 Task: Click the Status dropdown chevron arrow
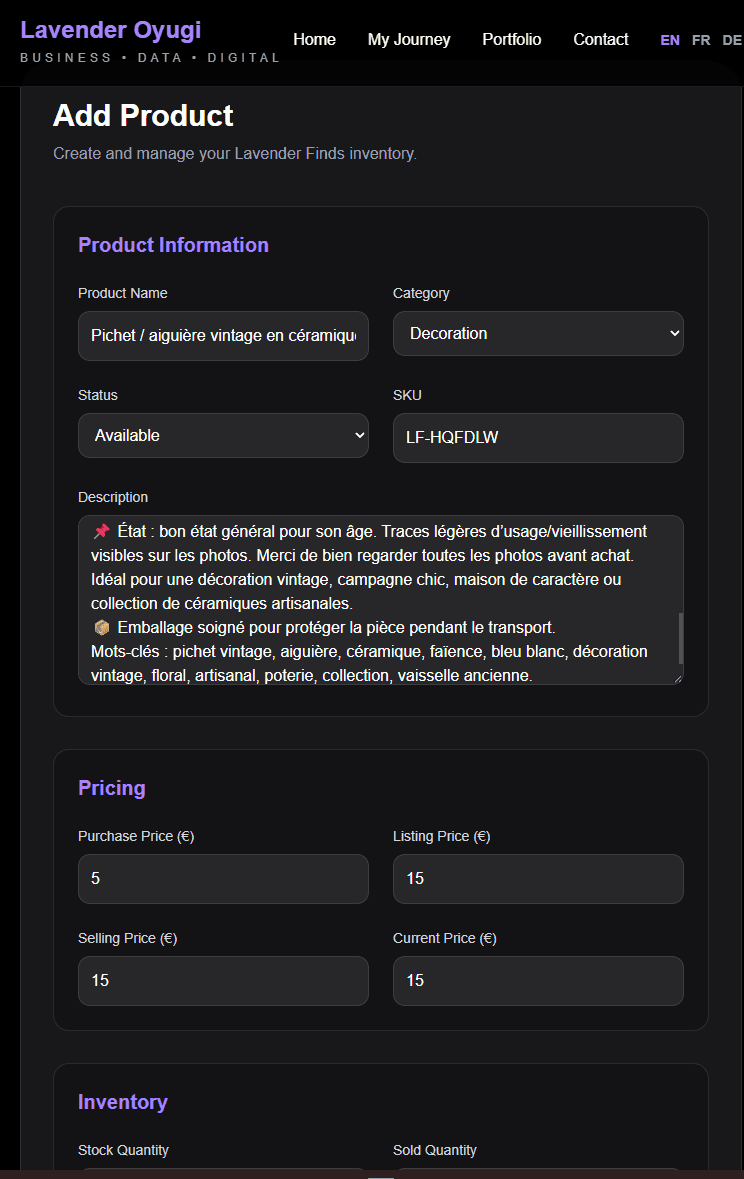tap(360, 435)
